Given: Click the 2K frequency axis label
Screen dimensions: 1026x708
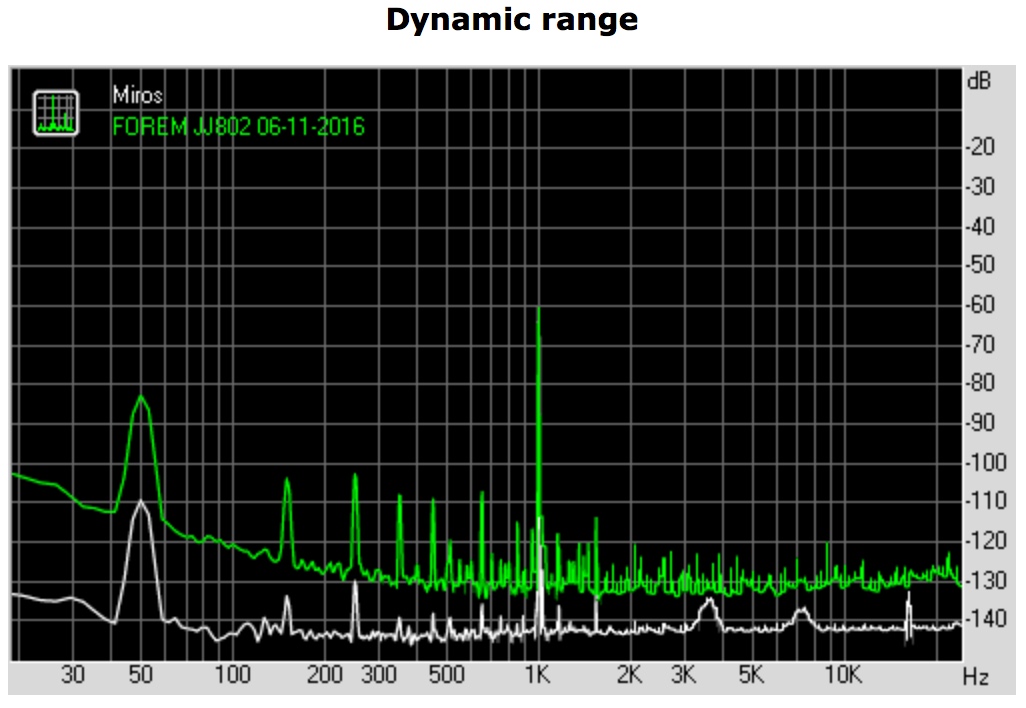Looking at the screenshot, I should (630, 675).
